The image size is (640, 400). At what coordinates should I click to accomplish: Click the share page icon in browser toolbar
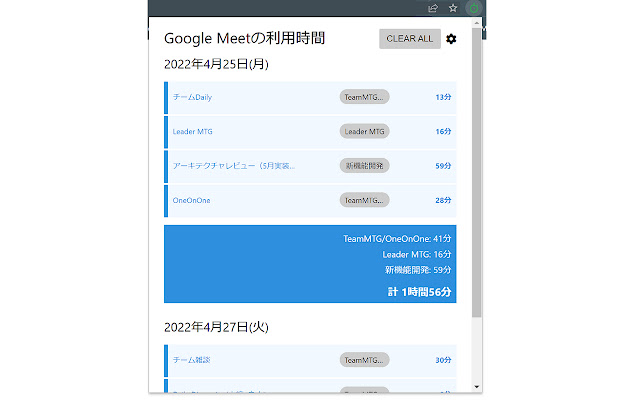pos(433,8)
